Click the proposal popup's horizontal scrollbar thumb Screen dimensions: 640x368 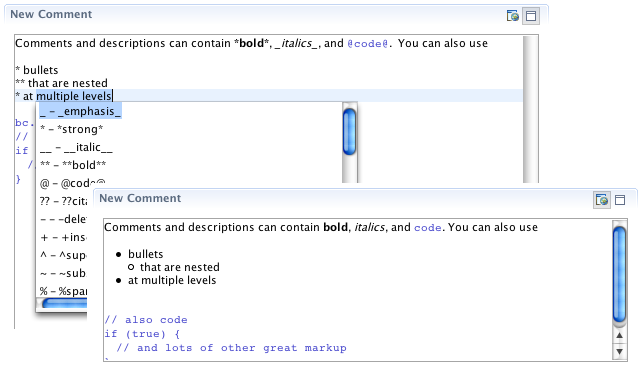click(65, 303)
